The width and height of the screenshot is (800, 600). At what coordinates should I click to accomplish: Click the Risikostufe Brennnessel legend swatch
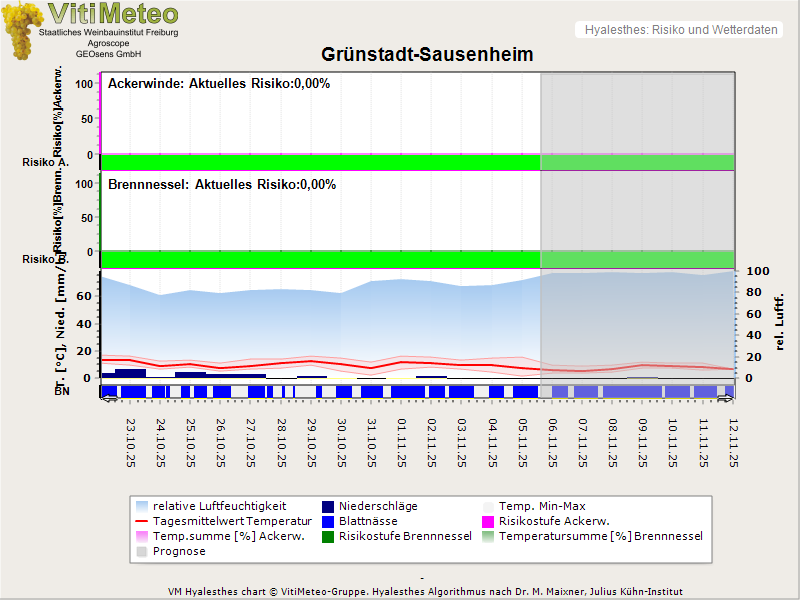click(x=328, y=537)
